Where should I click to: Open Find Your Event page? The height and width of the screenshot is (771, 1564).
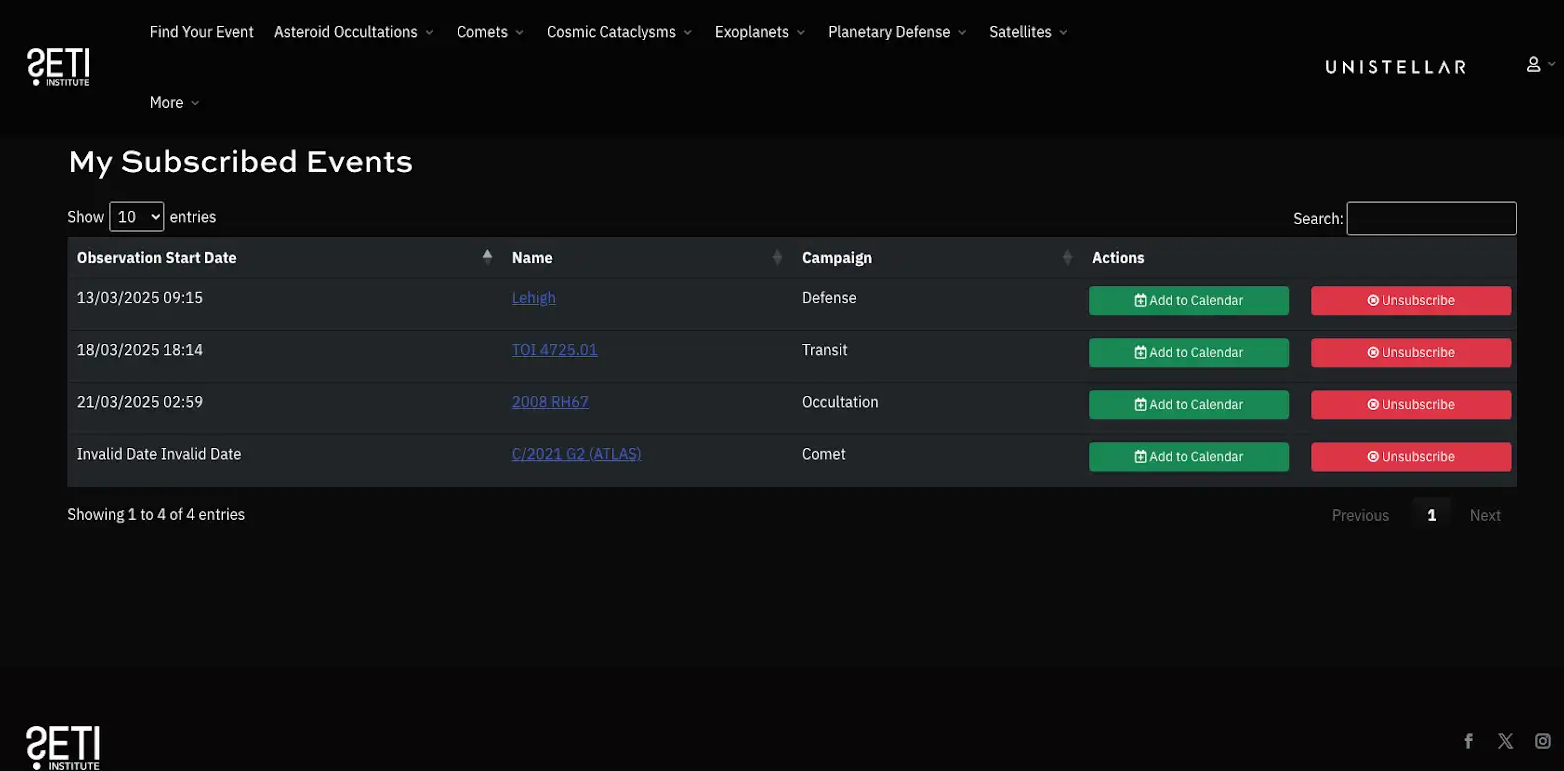tap(201, 32)
